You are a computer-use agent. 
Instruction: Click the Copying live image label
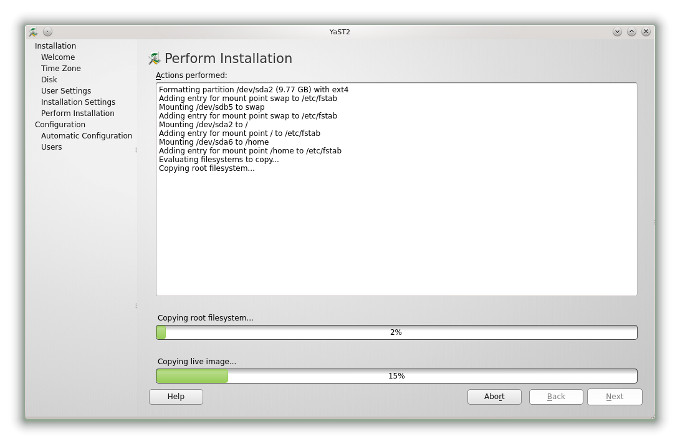click(197, 362)
